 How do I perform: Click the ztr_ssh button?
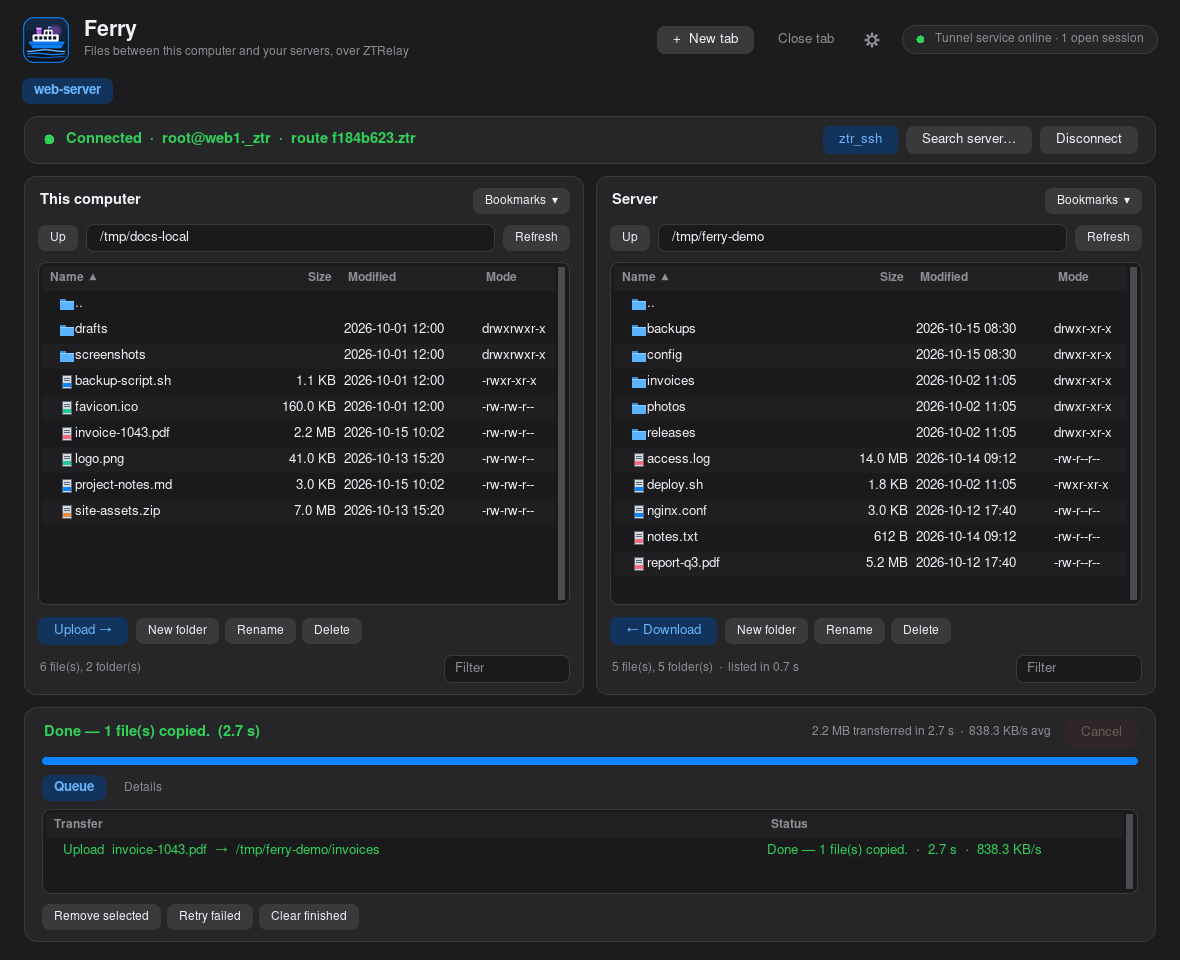(860, 139)
